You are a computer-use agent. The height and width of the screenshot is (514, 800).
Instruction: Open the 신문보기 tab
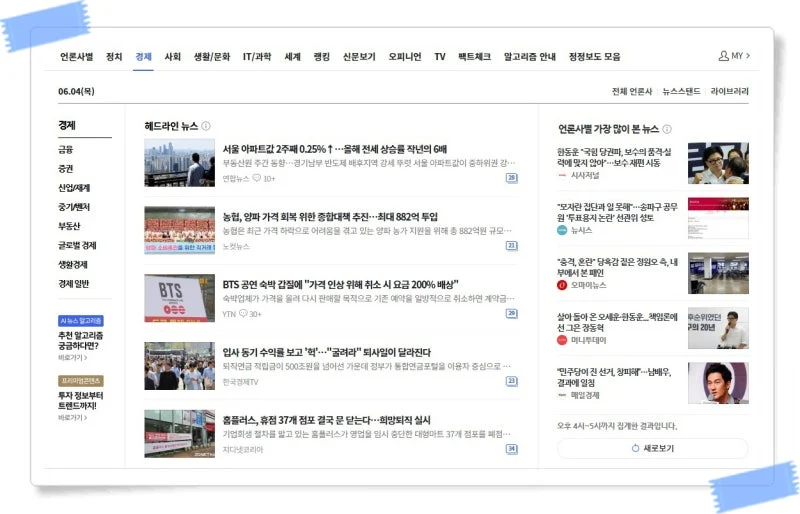coord(359,57)
